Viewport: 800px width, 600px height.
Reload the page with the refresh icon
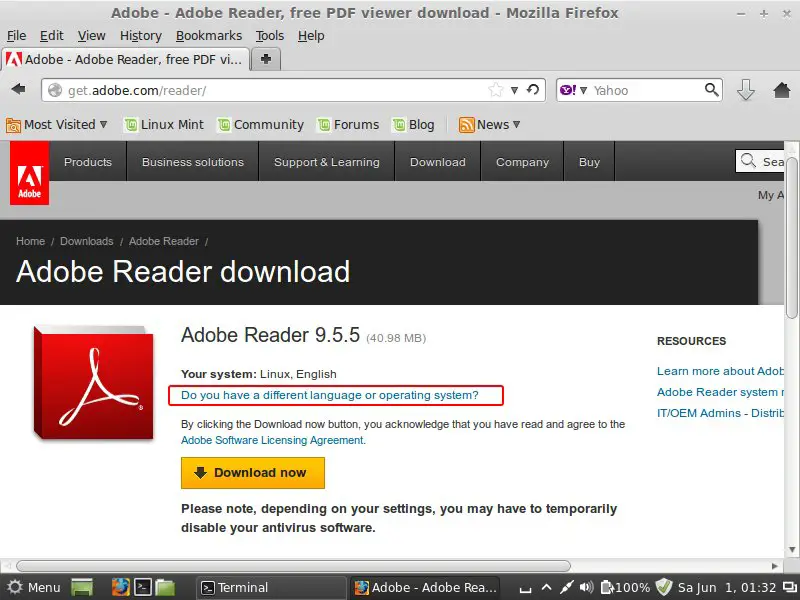[533, 90]
